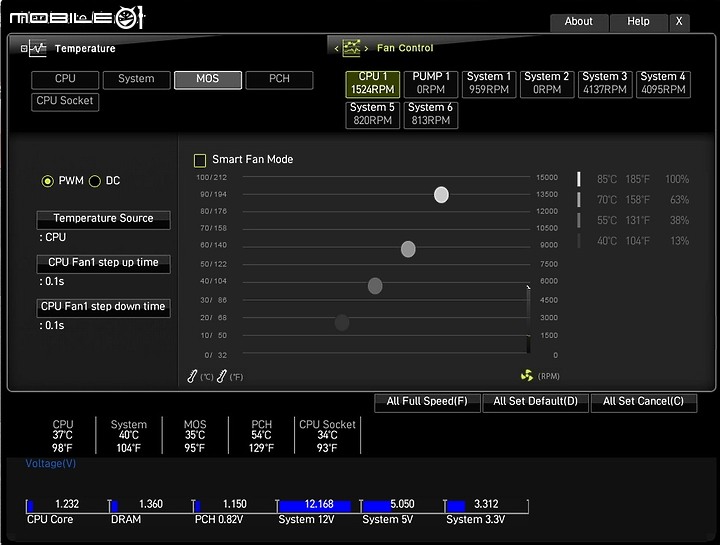Enable Smart Fan Mode checkbox

click(200, 160)
